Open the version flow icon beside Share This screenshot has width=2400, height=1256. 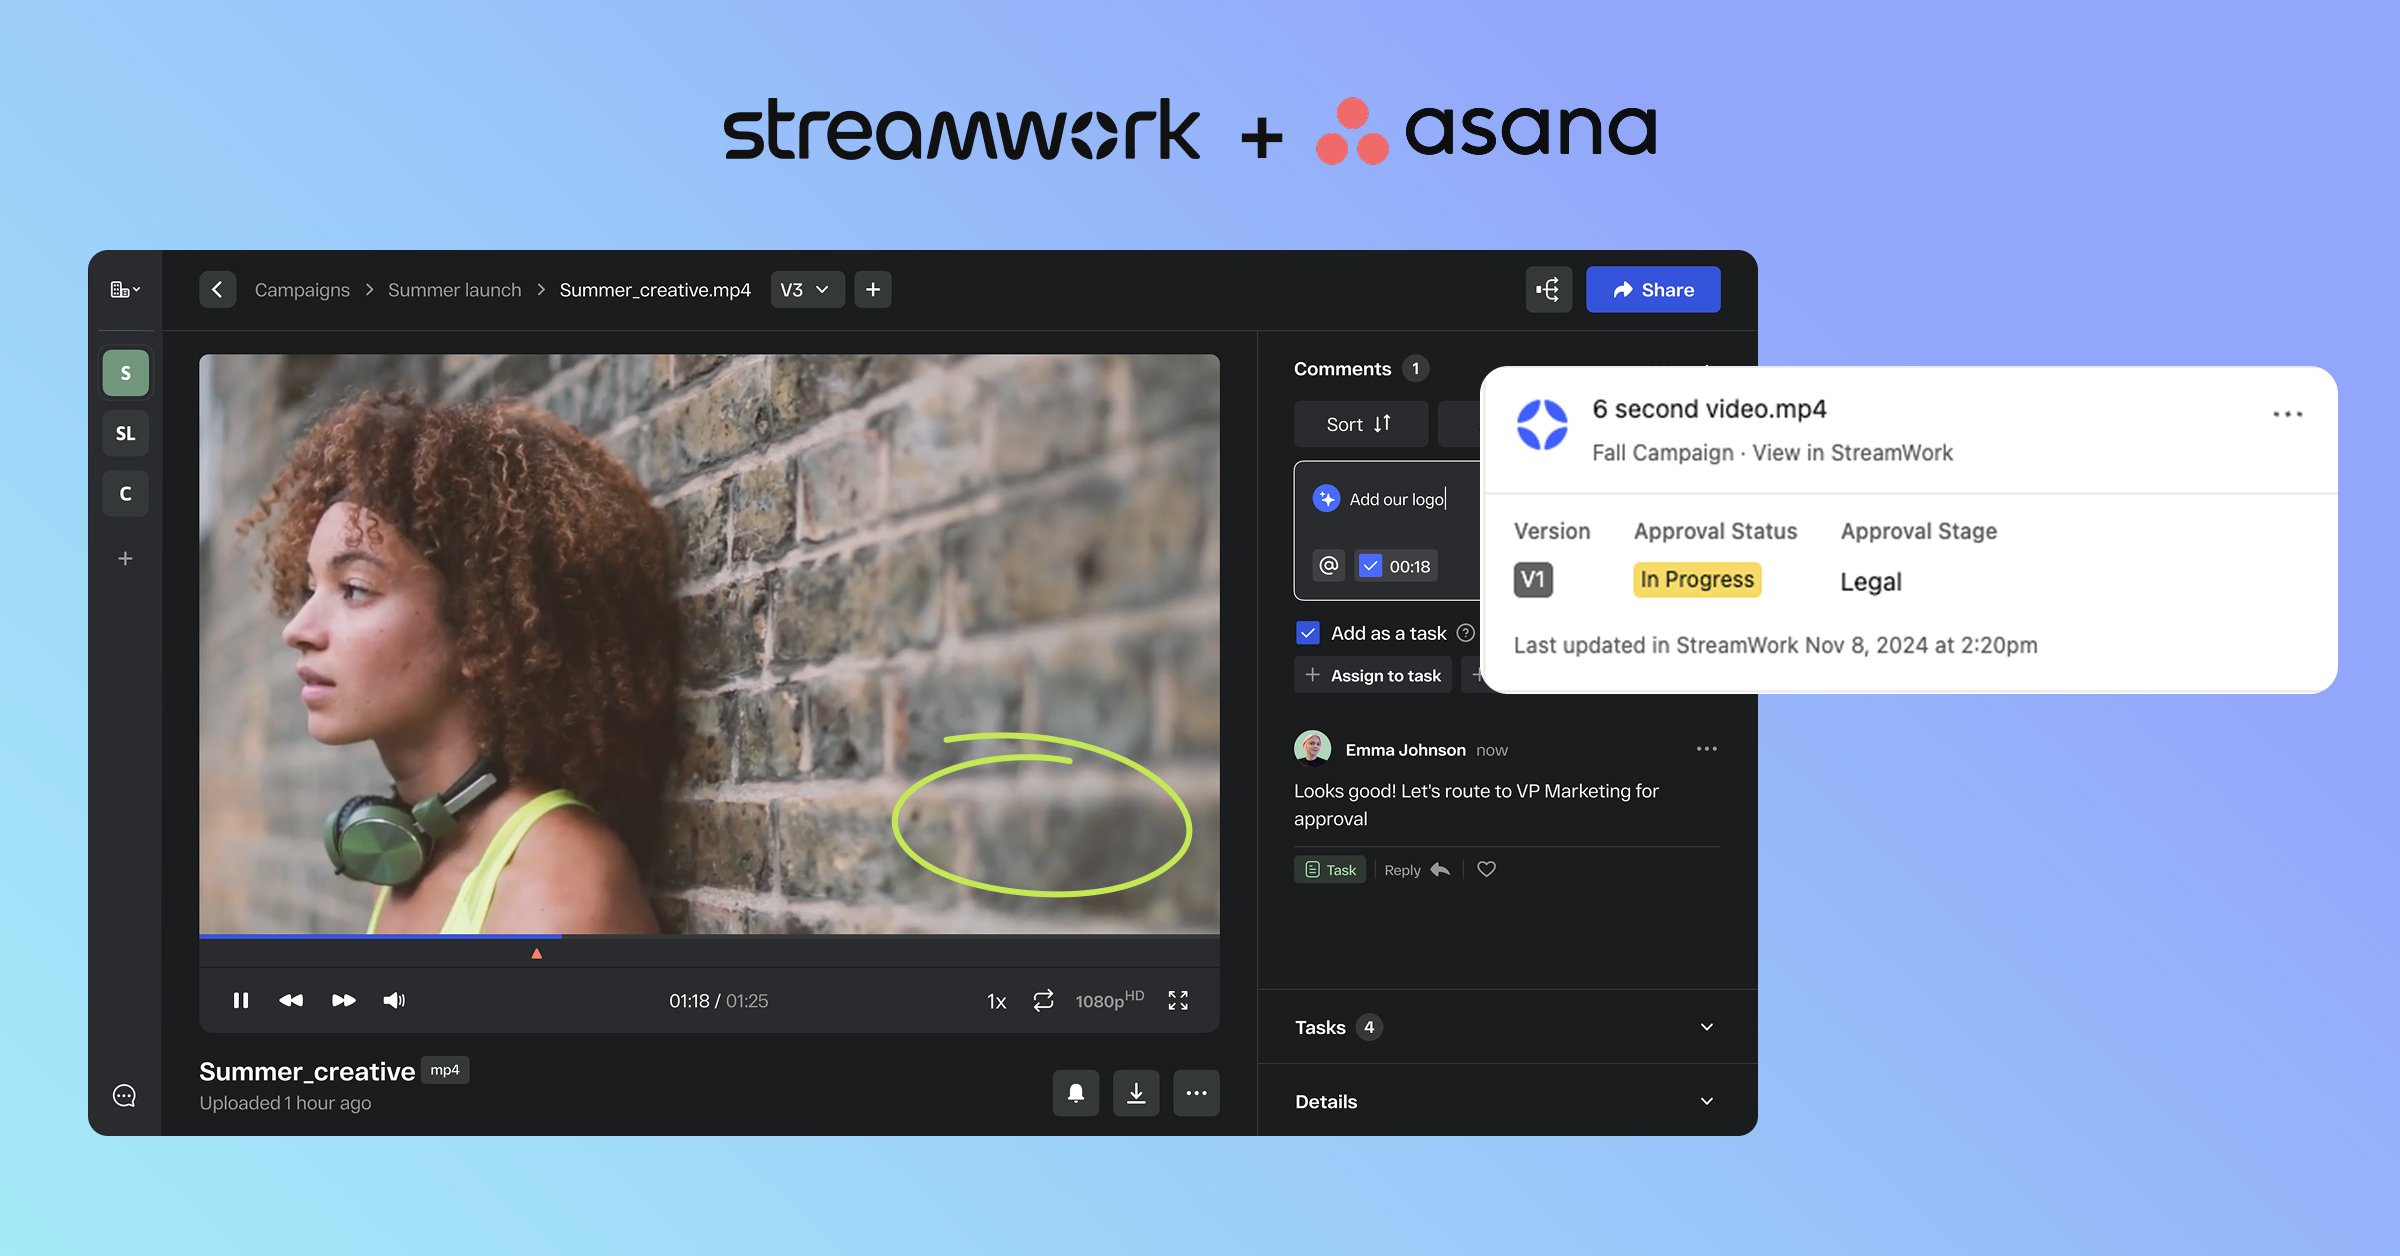click(x=1548, y=289)
